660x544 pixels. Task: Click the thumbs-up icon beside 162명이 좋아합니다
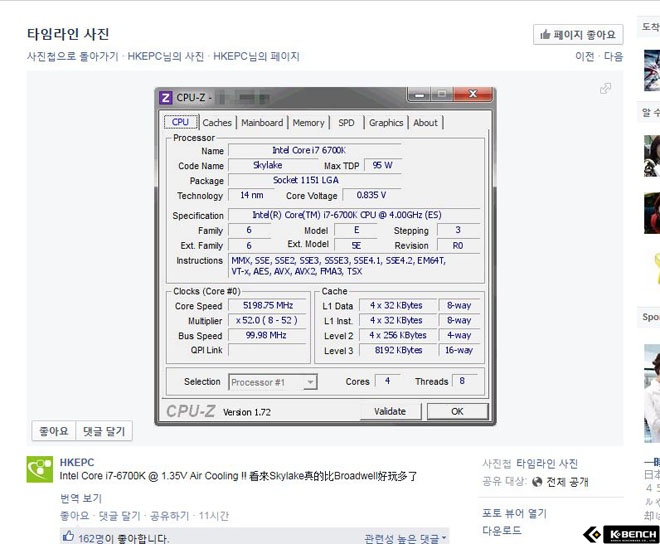(x=68, y=536)
